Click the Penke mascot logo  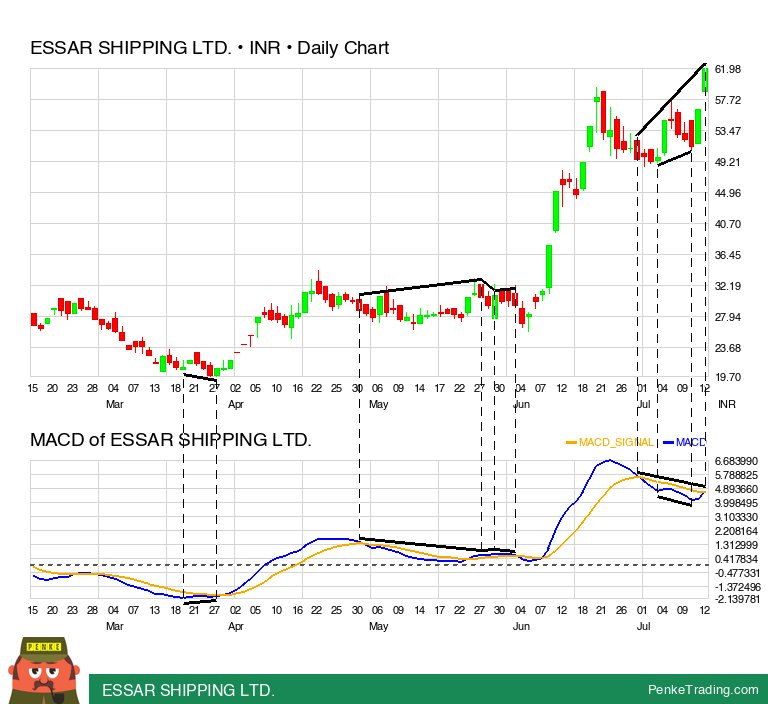(x=44, y=670)
